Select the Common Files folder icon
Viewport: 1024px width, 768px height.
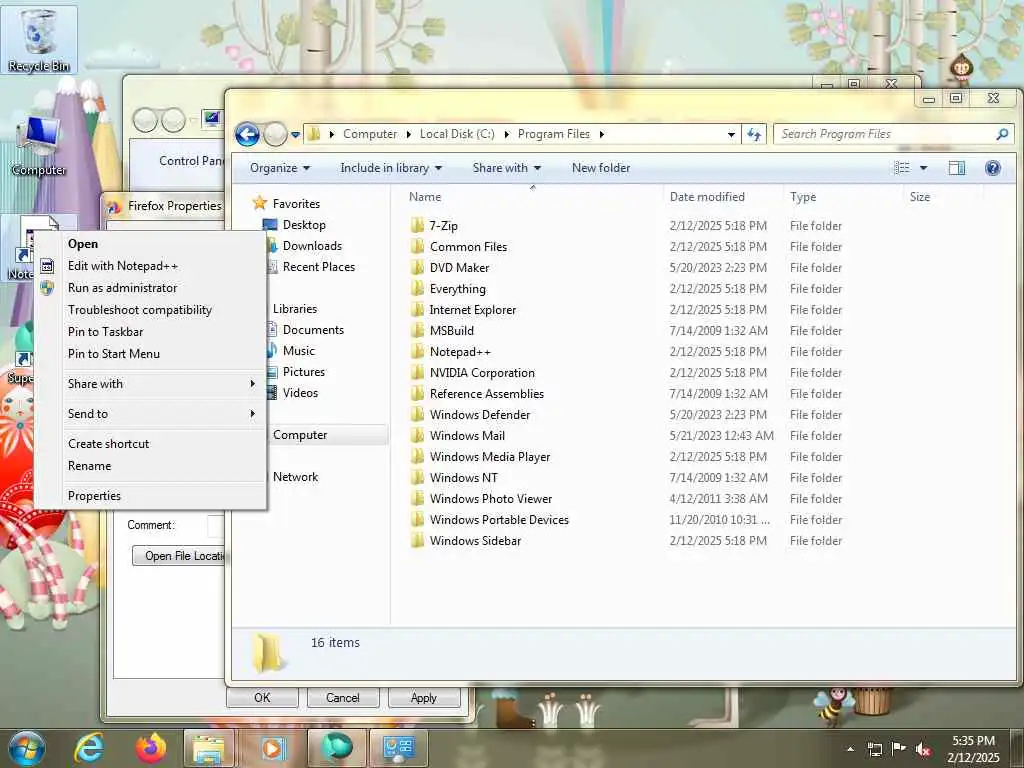(x=417, y=247)
